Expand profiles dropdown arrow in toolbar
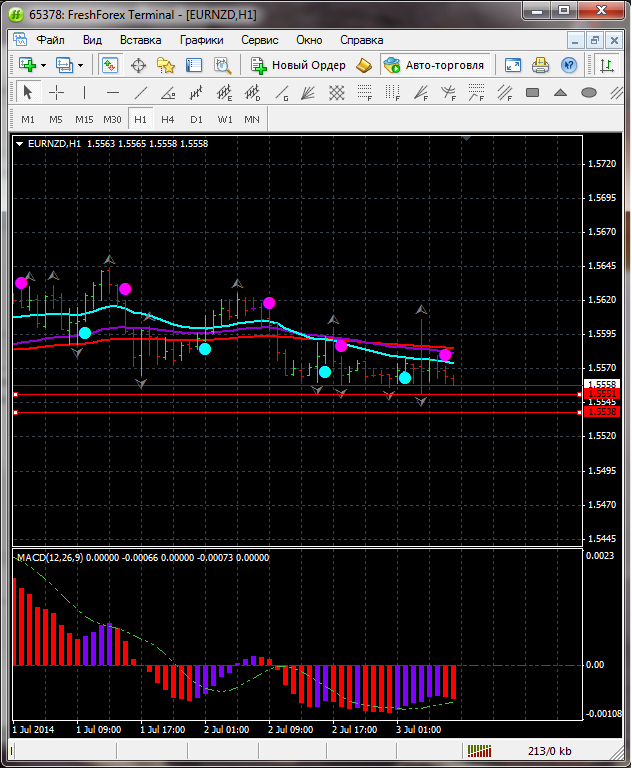632x768 pixels. (81, 65)
